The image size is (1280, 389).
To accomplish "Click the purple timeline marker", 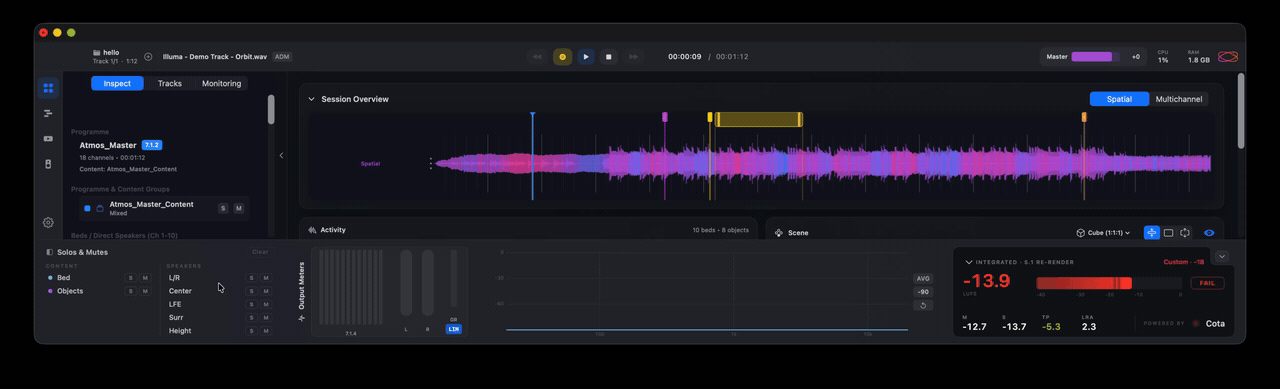I will coord(664,117).
